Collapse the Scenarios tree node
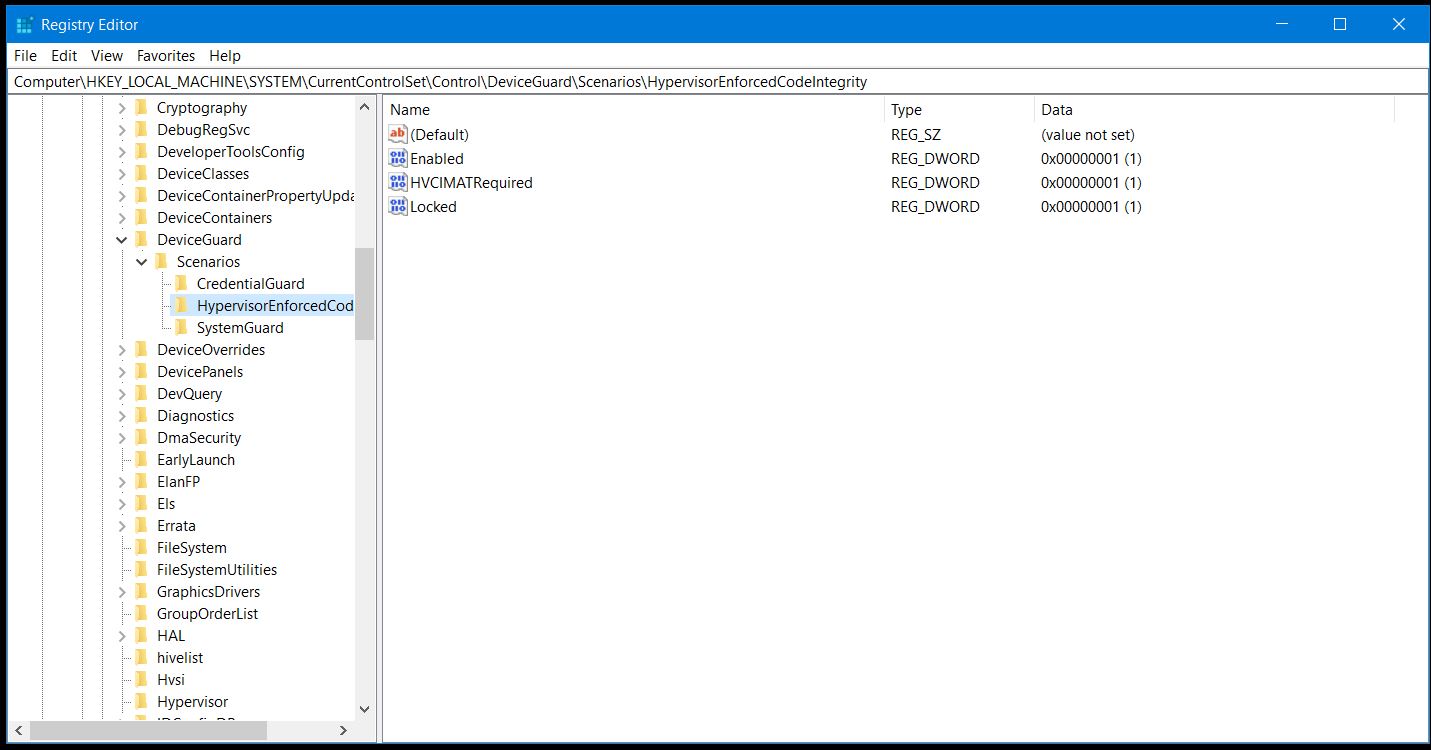 [x=142, y=262]
